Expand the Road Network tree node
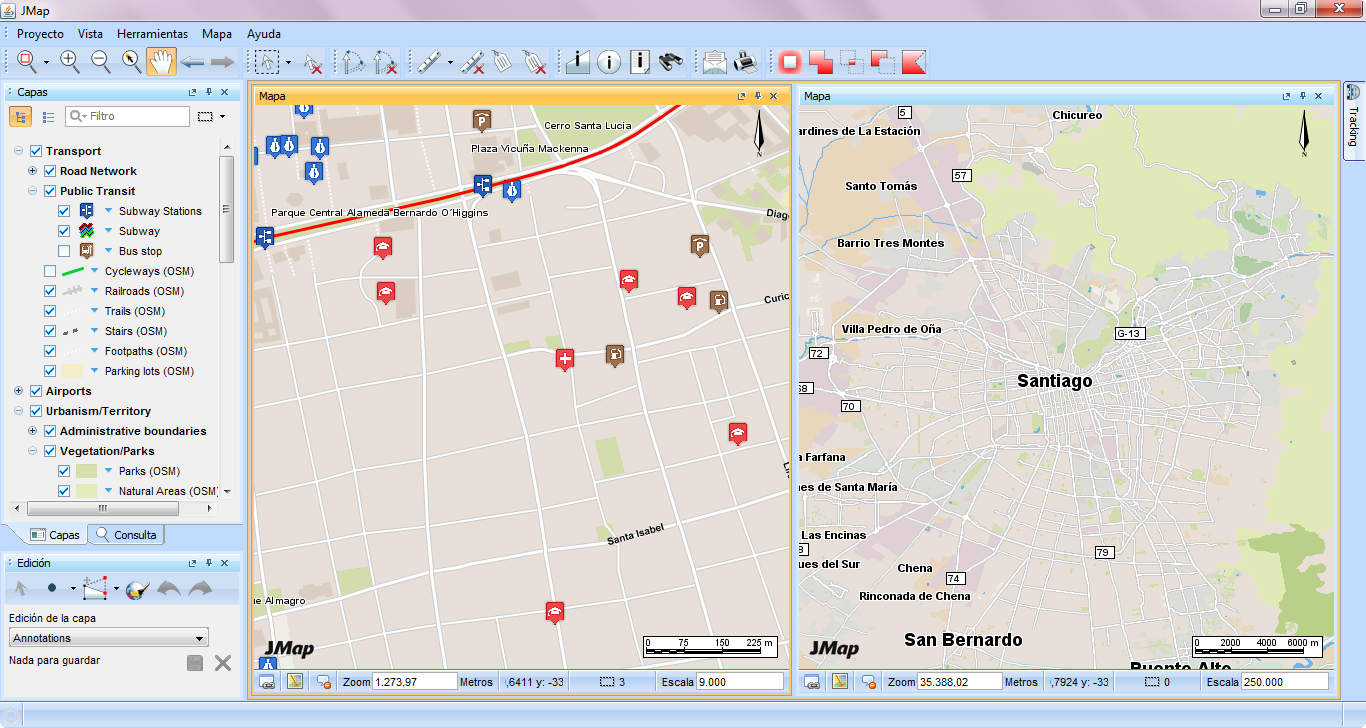1366x728 pixels. click(33, 171)
